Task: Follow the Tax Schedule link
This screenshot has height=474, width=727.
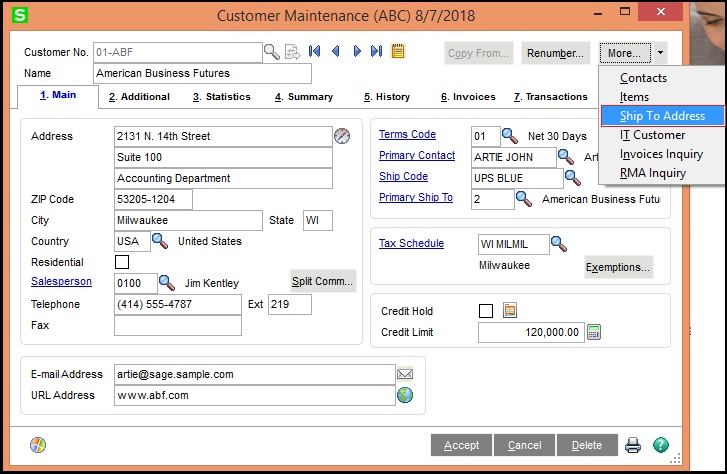Action: (411, 243)
